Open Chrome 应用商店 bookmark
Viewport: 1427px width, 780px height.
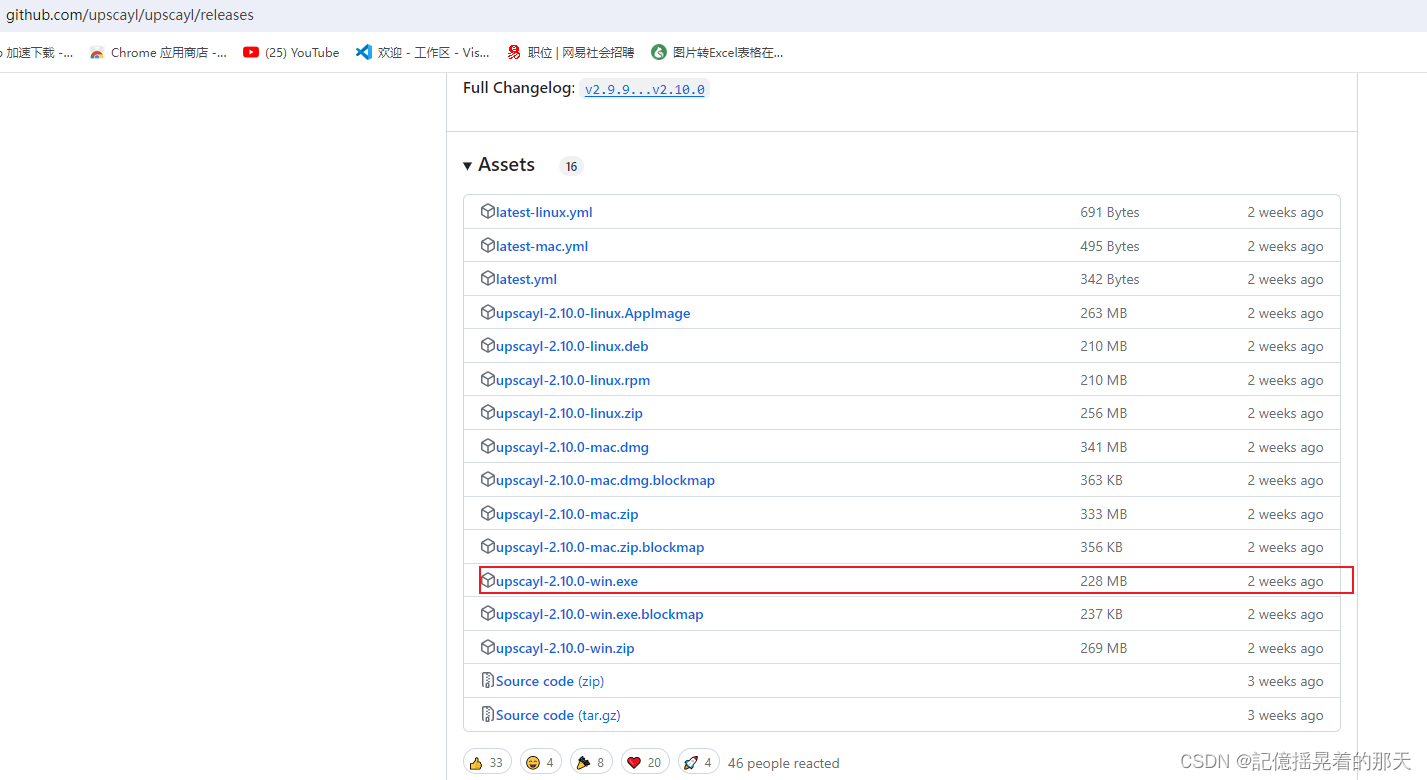coord(158,53)
